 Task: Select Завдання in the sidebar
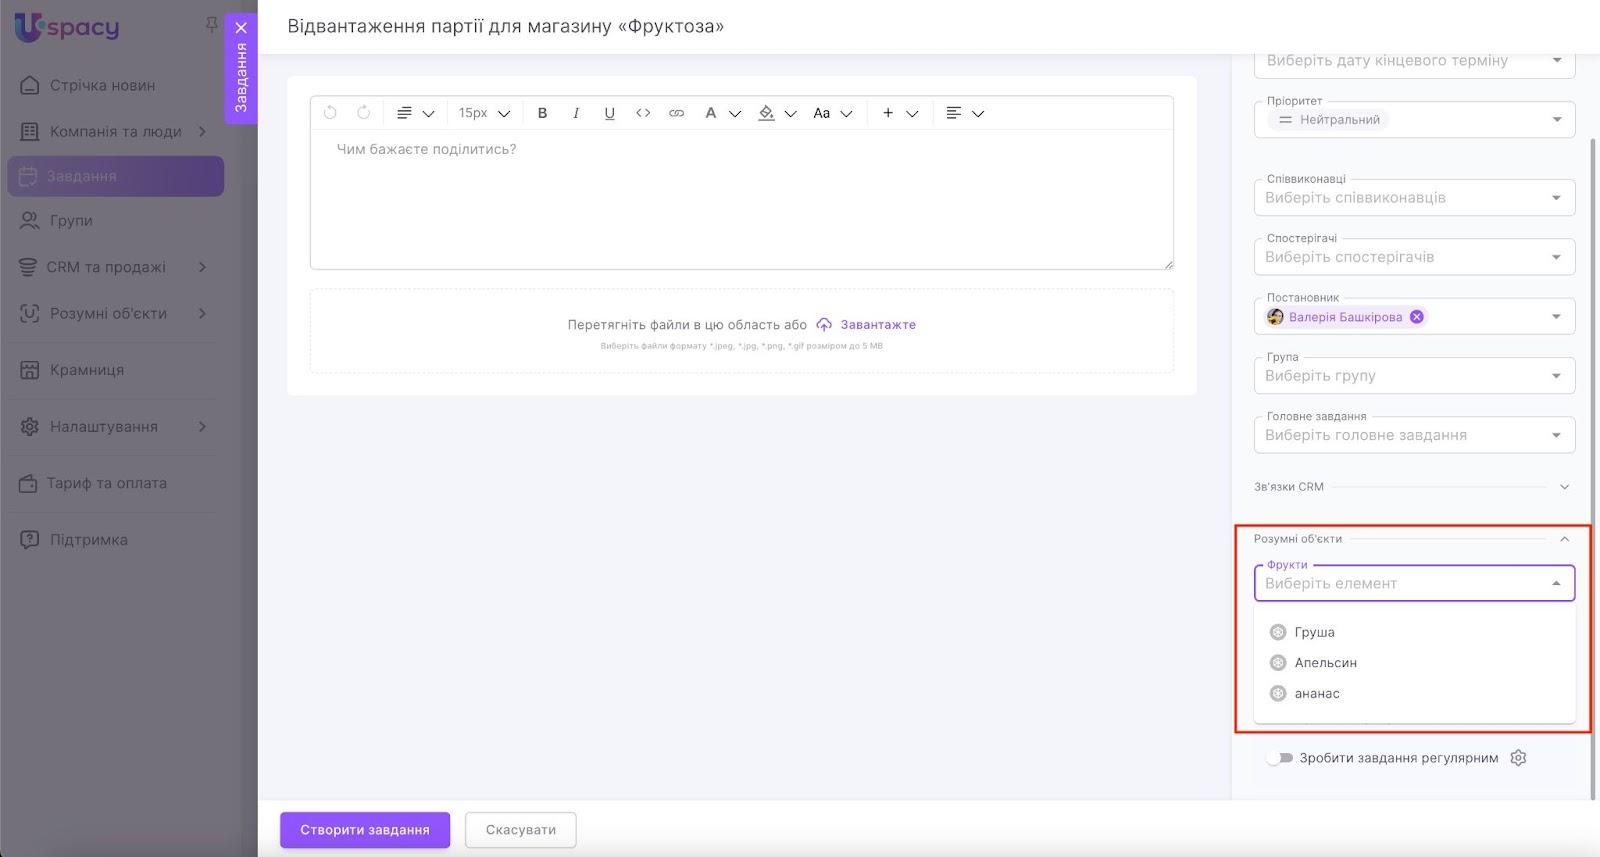coord(115,176)
